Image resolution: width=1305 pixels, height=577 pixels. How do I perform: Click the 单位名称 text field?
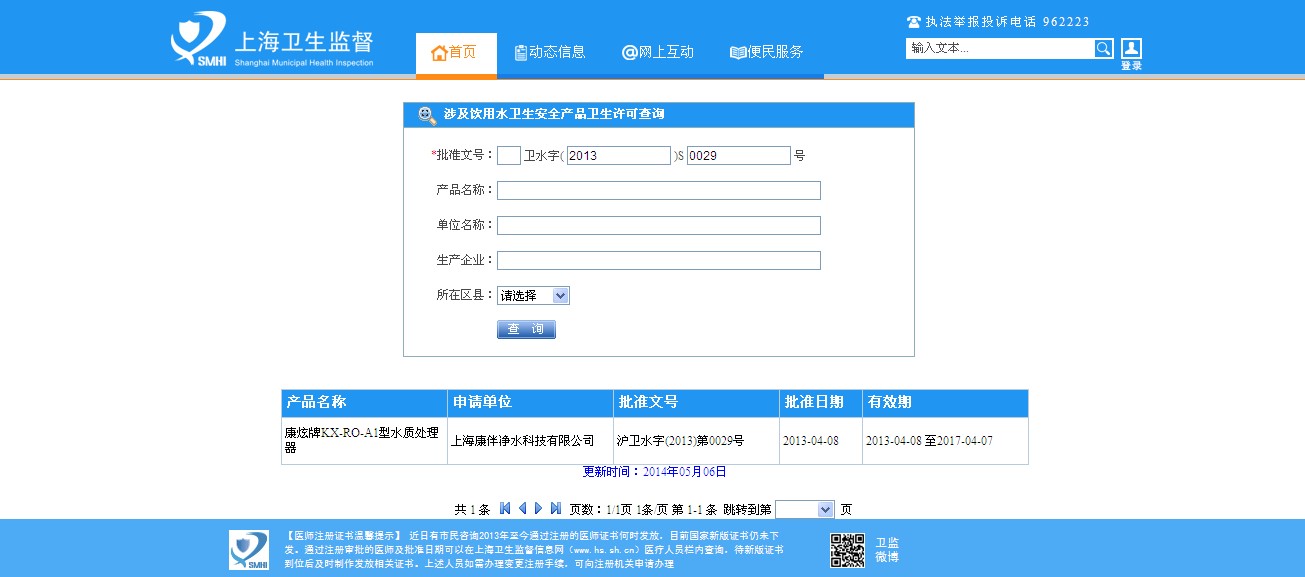pos(658,225)
